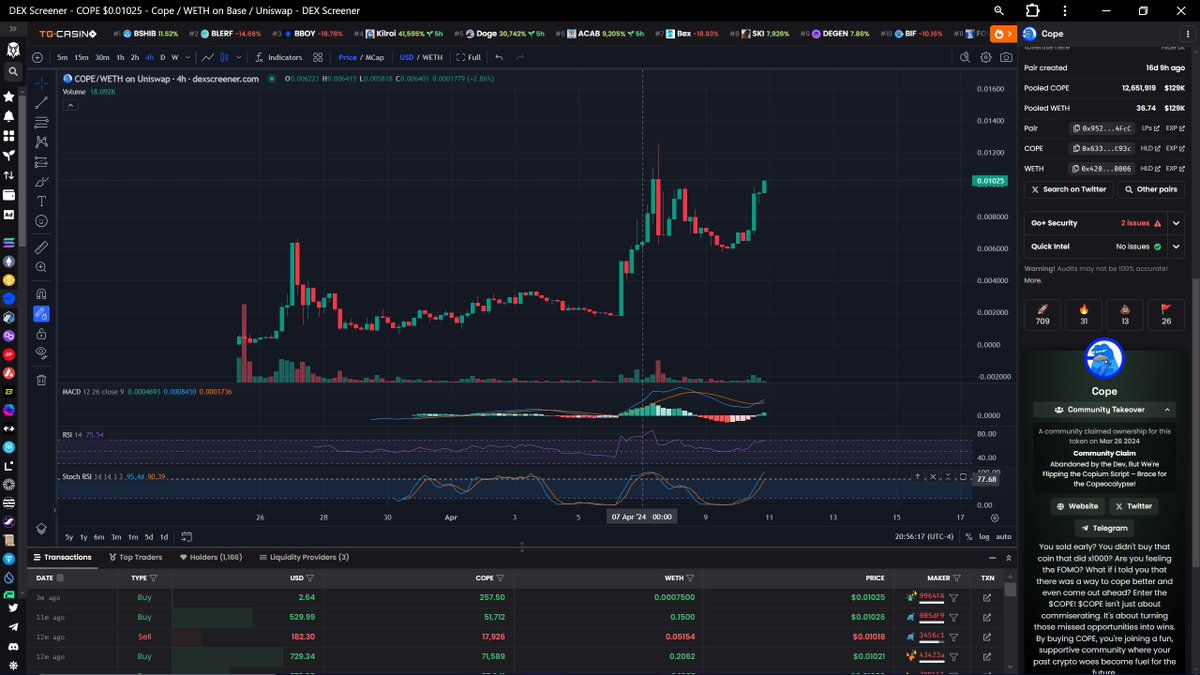The width and height of the screenshot is (1200, 675).
Task: Select the 1y date range
Action: (83, 537)
